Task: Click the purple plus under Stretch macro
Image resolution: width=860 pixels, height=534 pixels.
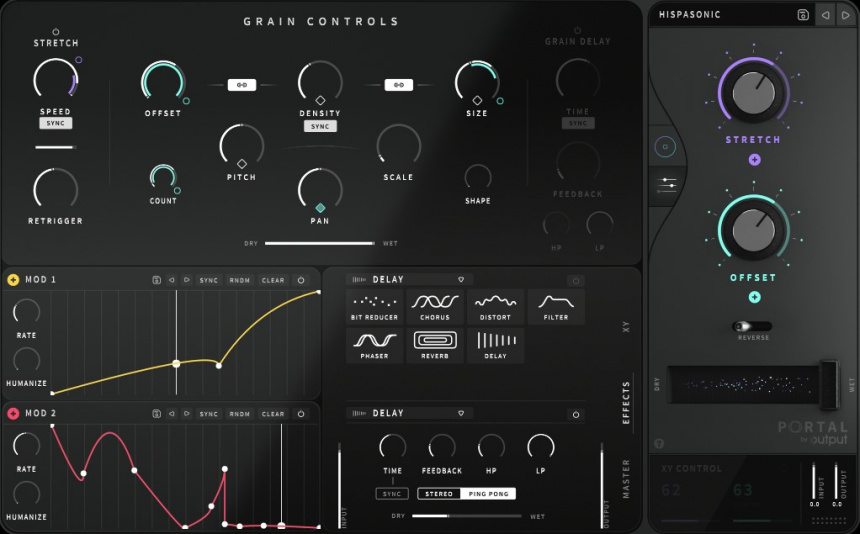Action: pyautogui.click(x=755, y=160)
